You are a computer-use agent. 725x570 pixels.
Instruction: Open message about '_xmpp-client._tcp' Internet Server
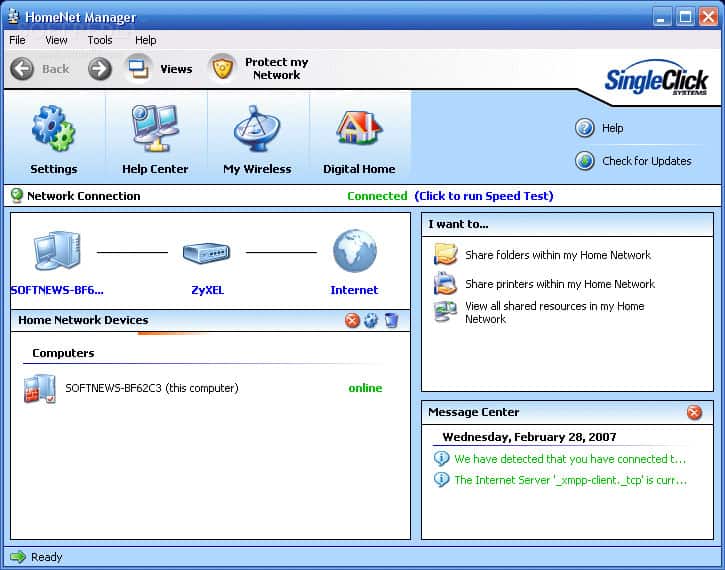pos(571,480)
